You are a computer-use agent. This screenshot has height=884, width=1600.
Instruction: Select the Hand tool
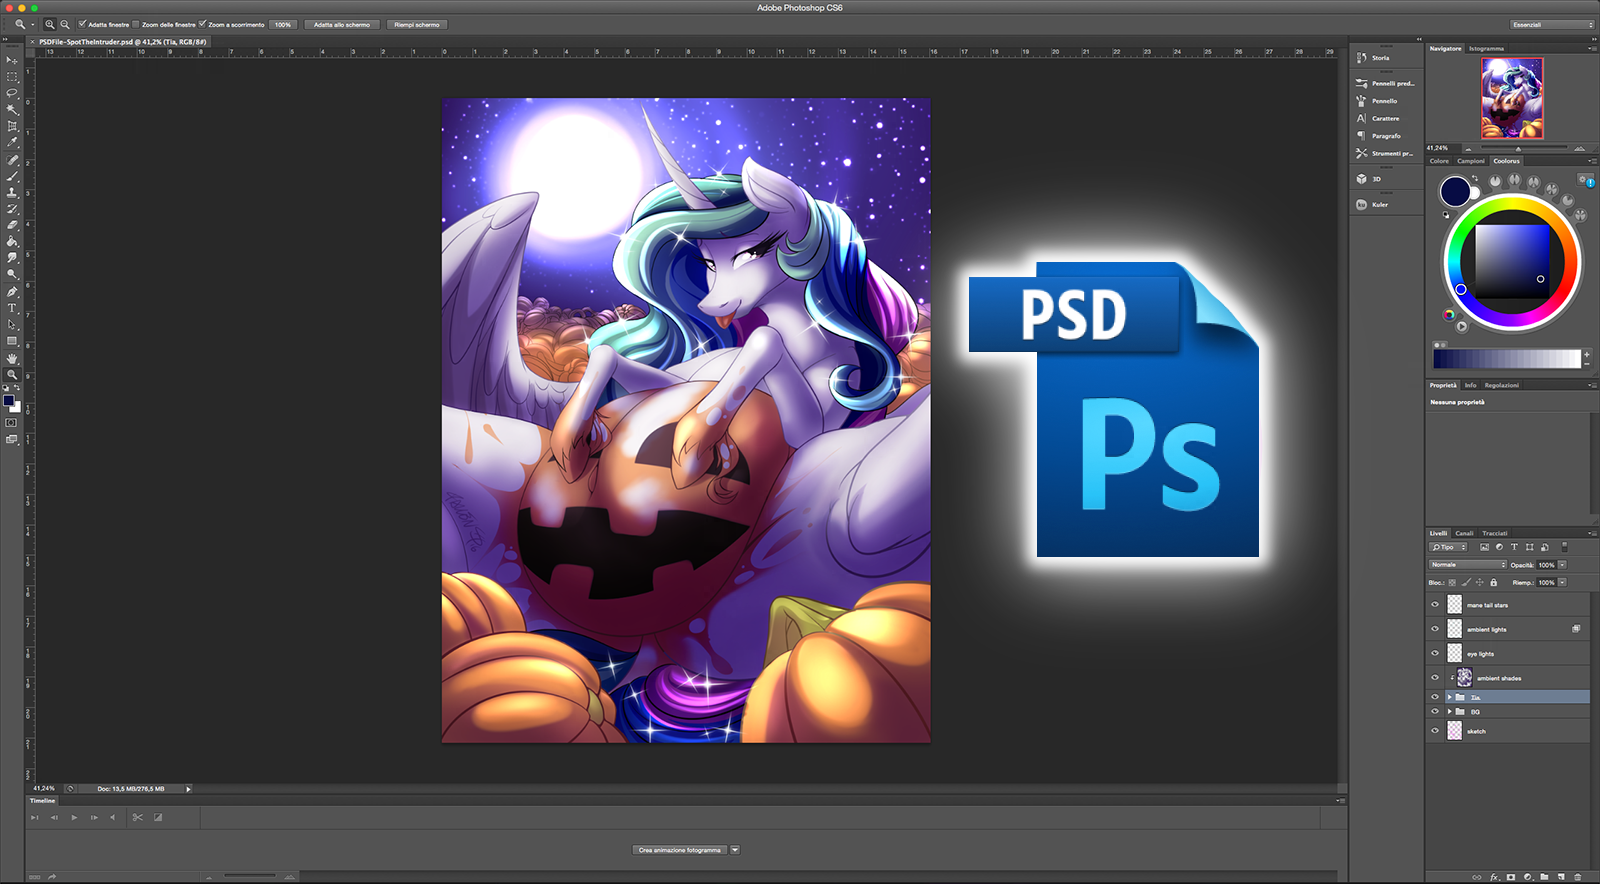pos(12,358)
